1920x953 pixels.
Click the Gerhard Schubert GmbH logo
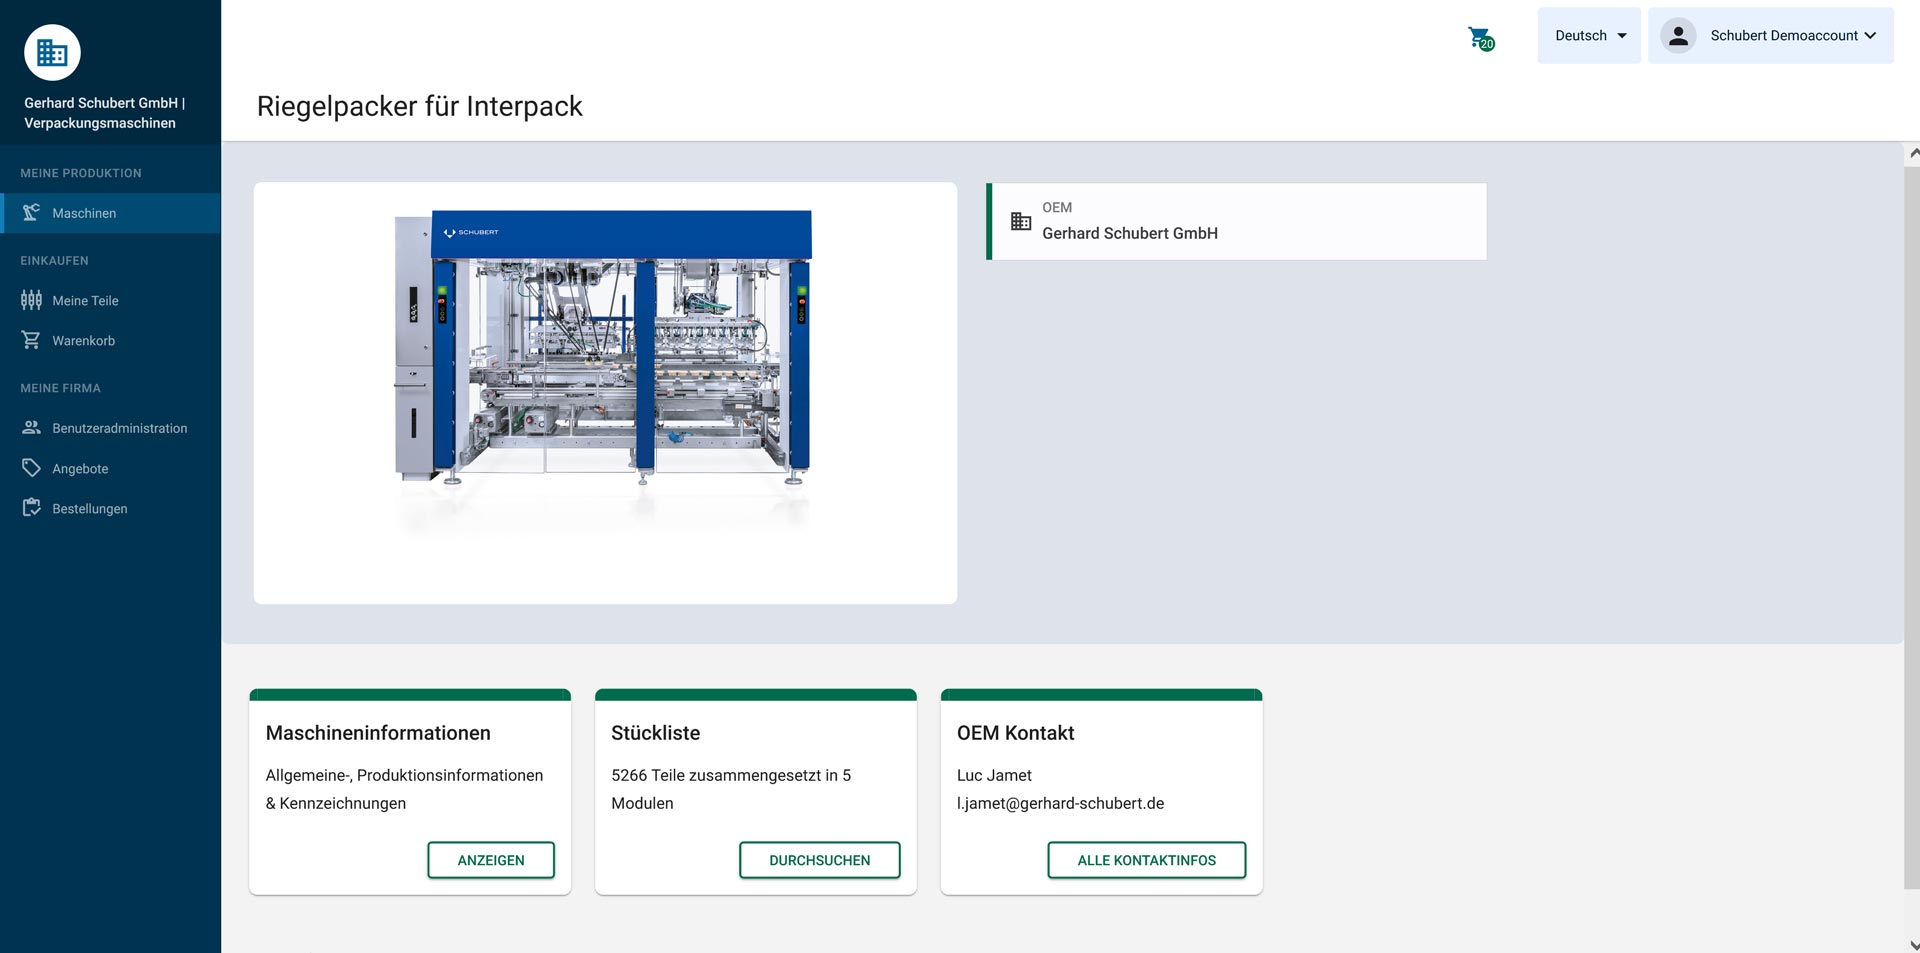(x=52, y=52)
